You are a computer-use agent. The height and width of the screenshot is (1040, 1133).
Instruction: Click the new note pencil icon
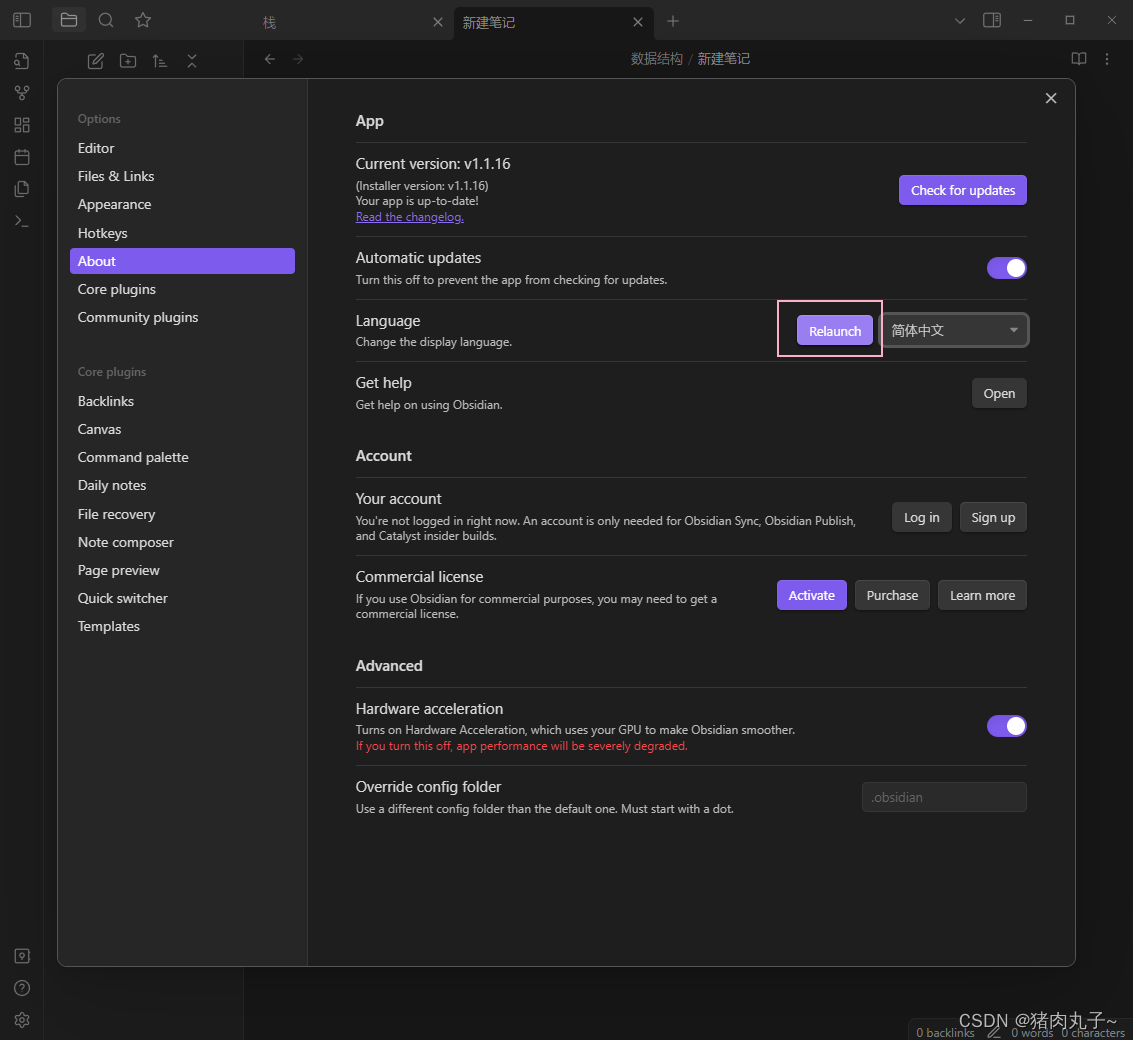click(x=95, y=61)
